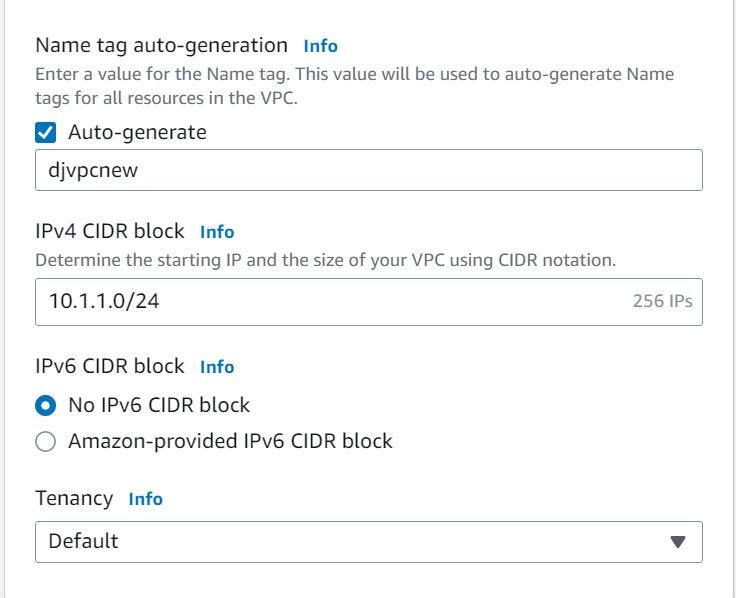Click the Name tag auto-generation heading

161,45
